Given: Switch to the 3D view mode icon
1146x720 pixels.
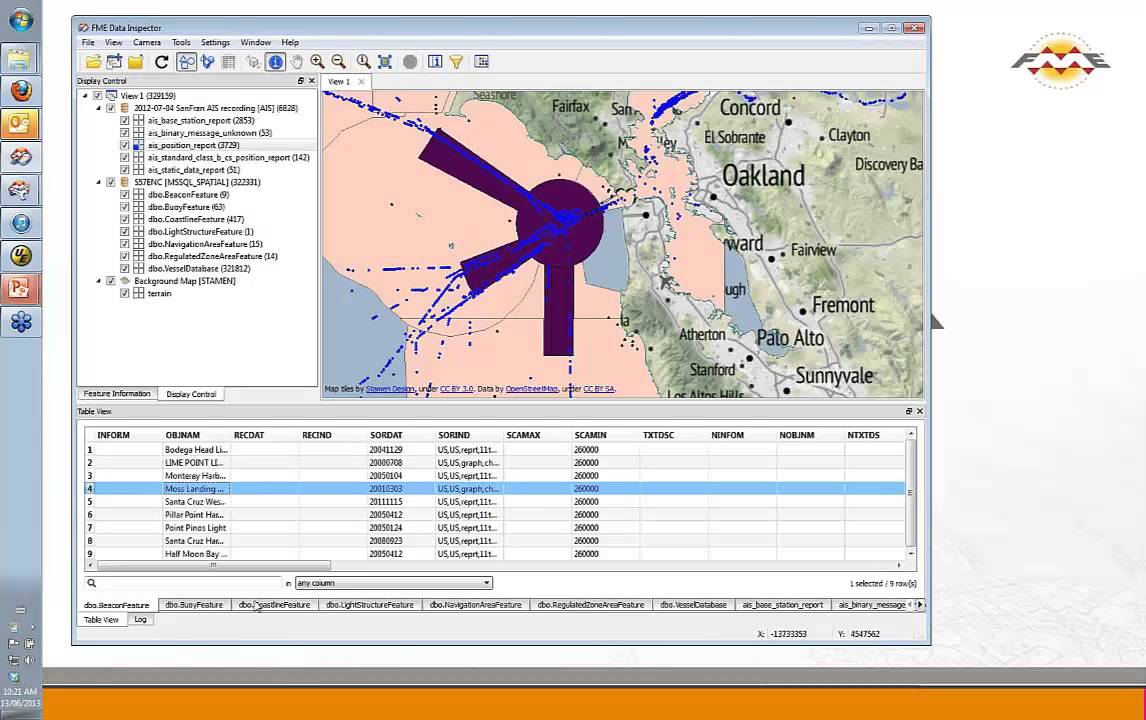Looking at the screenshot, I should click(x=208, y=62).
